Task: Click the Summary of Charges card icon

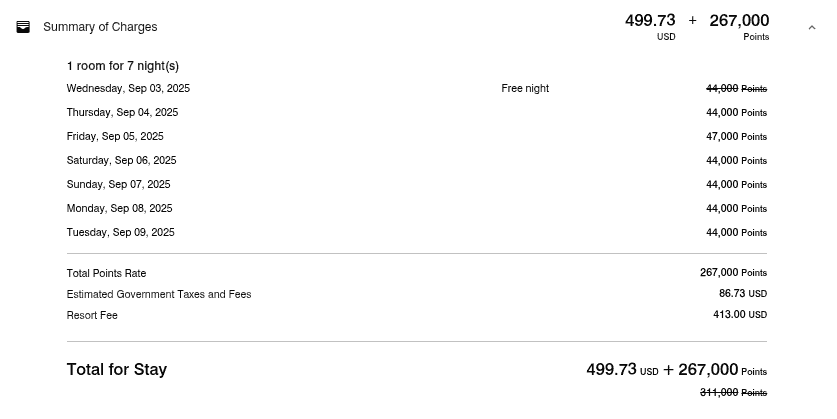Action: tap(23, 27)
